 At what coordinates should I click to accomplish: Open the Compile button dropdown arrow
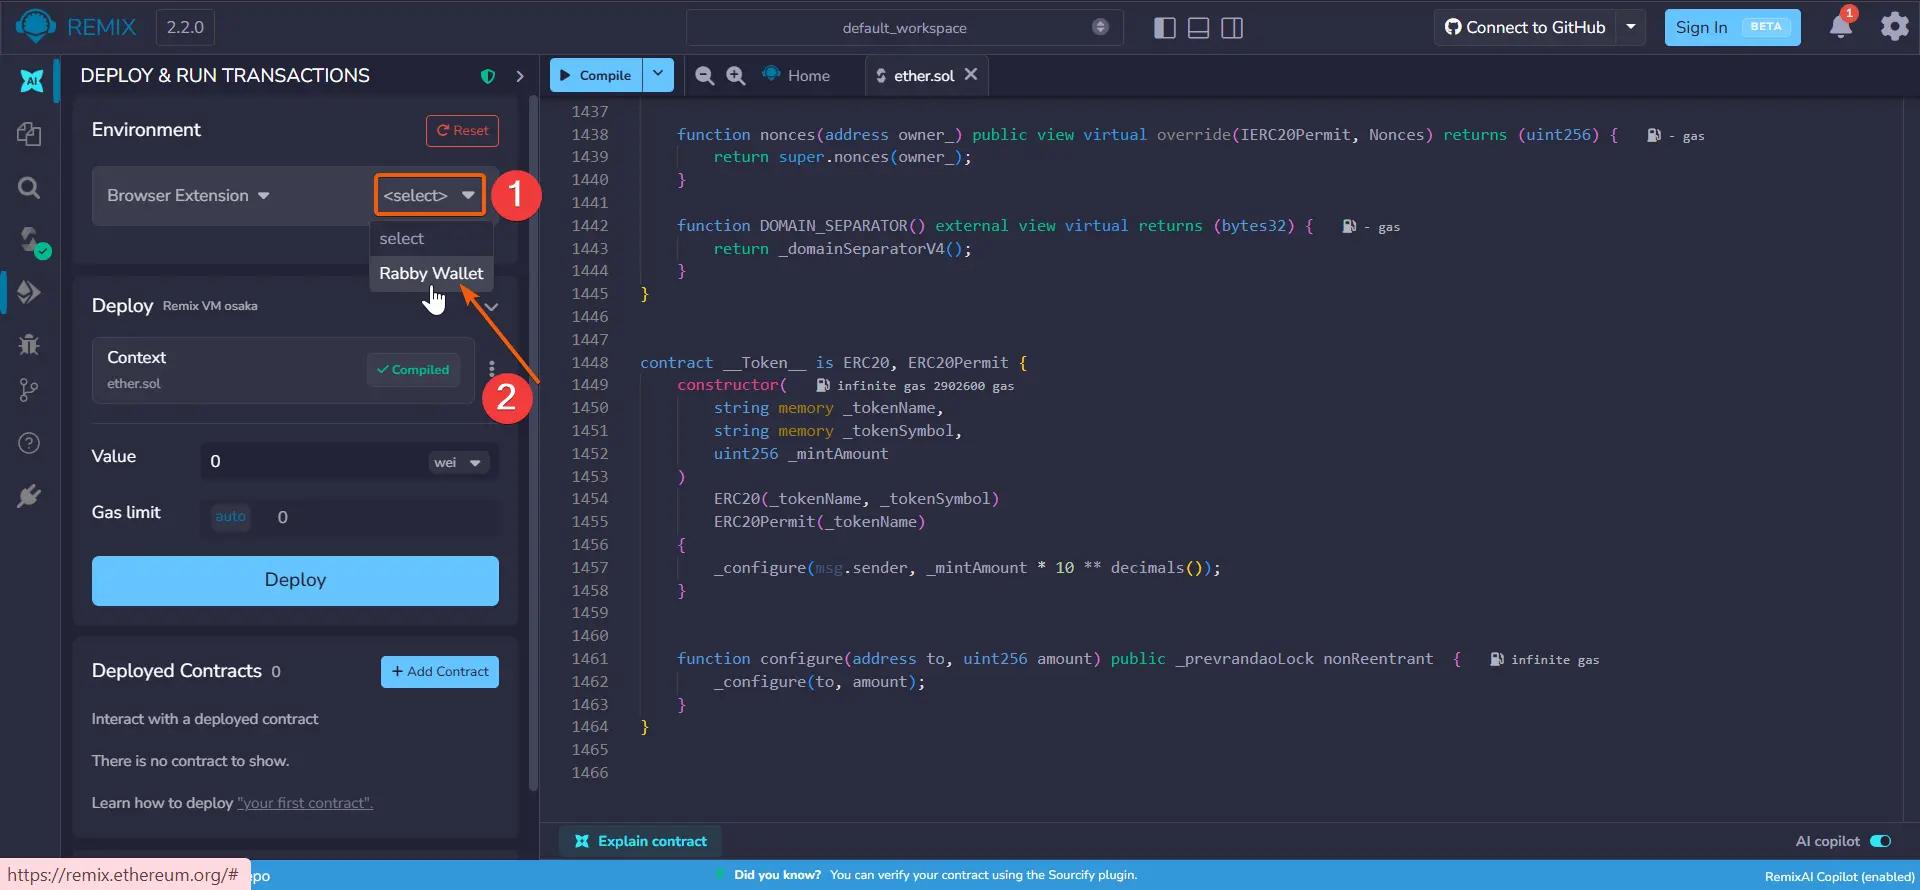(658, 75)
